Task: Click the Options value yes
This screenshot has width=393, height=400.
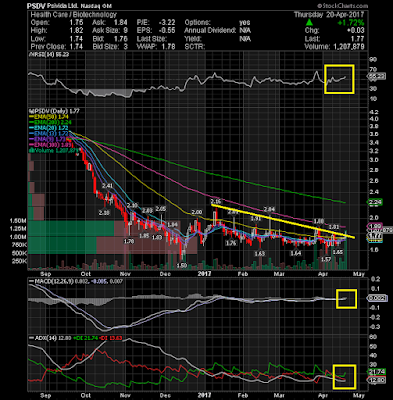Action: (245, 23)
